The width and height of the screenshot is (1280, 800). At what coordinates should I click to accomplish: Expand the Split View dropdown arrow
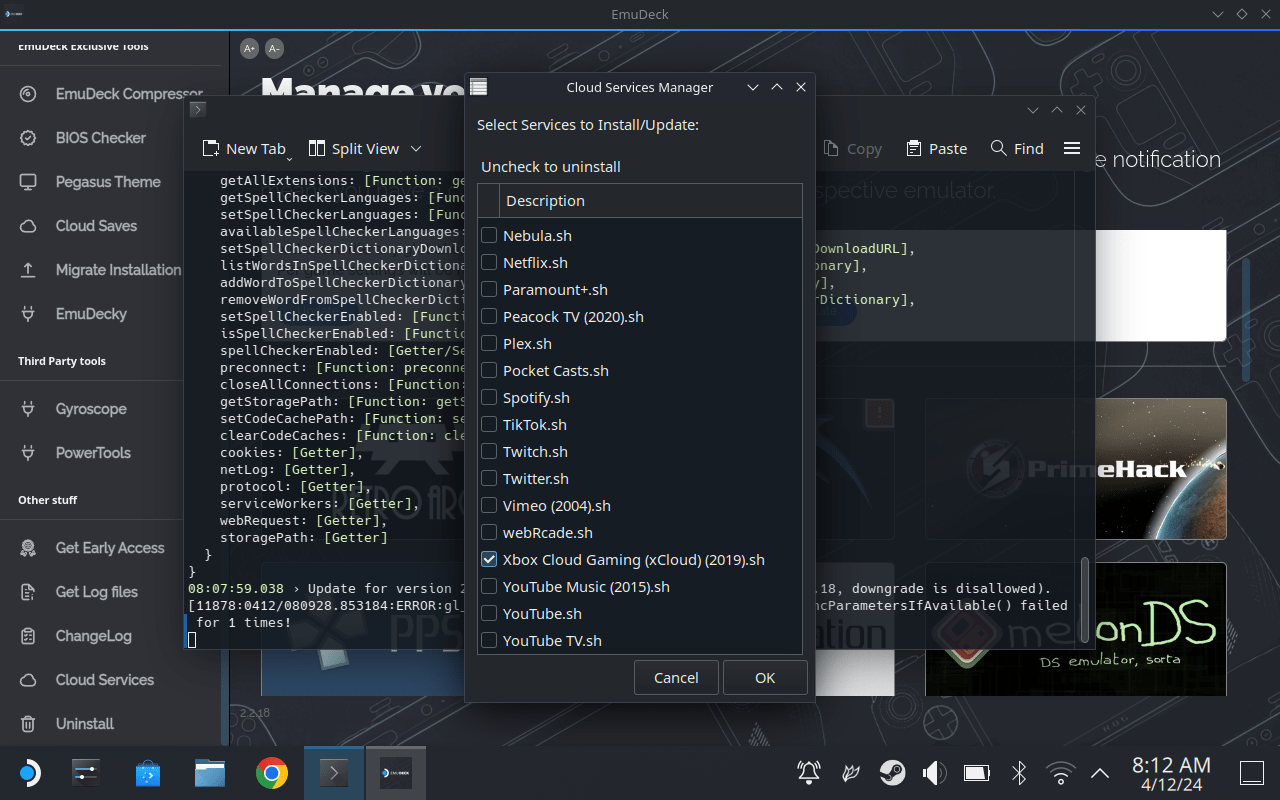click(x=416, y=148)
